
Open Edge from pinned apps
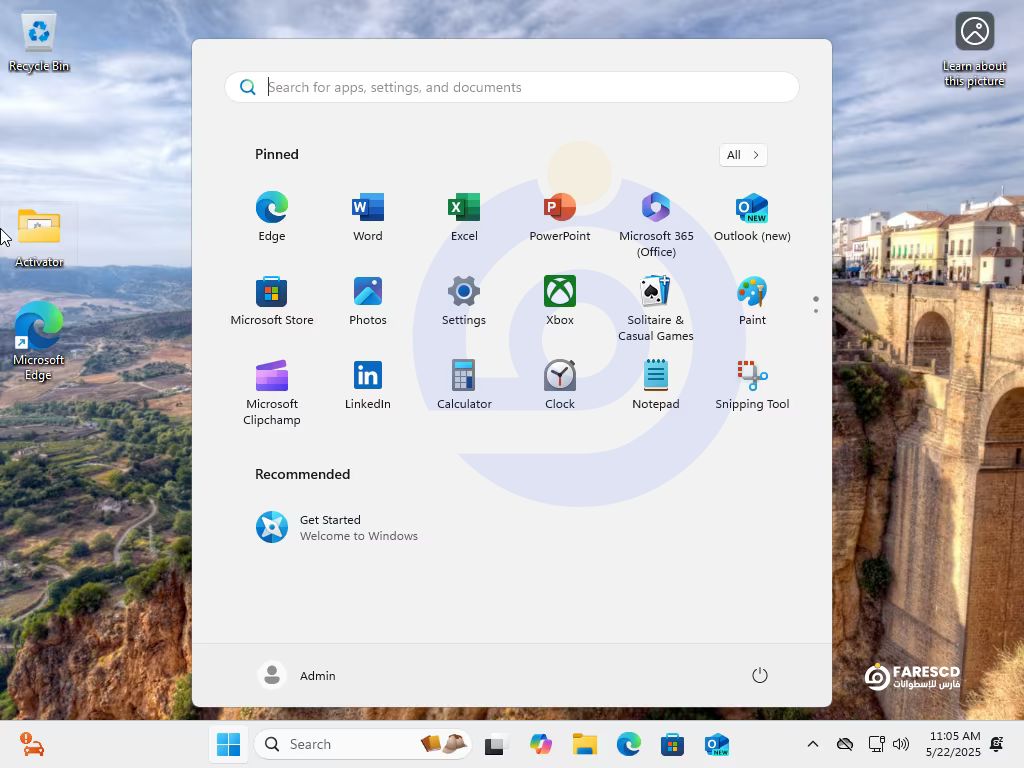[x=272, y=217]
